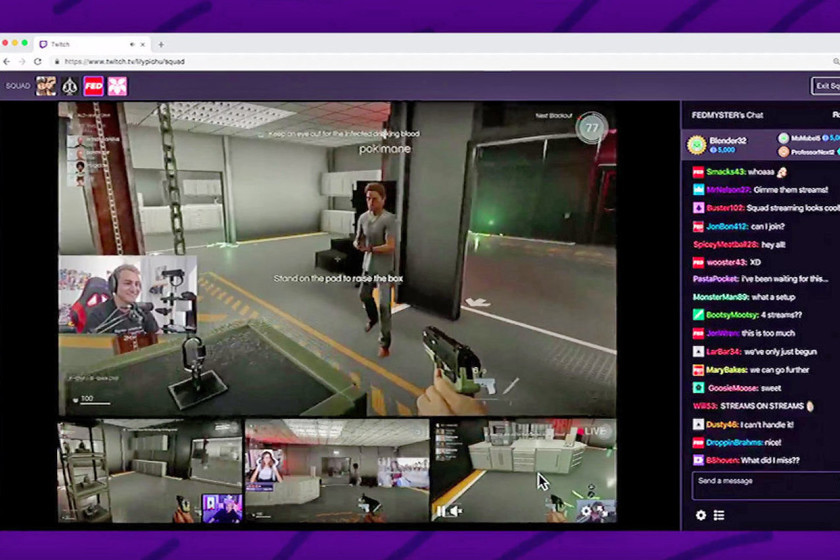Click the streamer webcam overlay in main stream
The height and width of the screenshot is (560, 840).
click(128, 295)
